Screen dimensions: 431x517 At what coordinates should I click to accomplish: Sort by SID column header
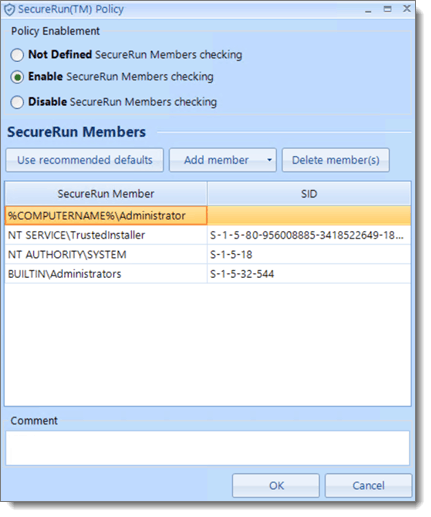[x=309, y=194]
